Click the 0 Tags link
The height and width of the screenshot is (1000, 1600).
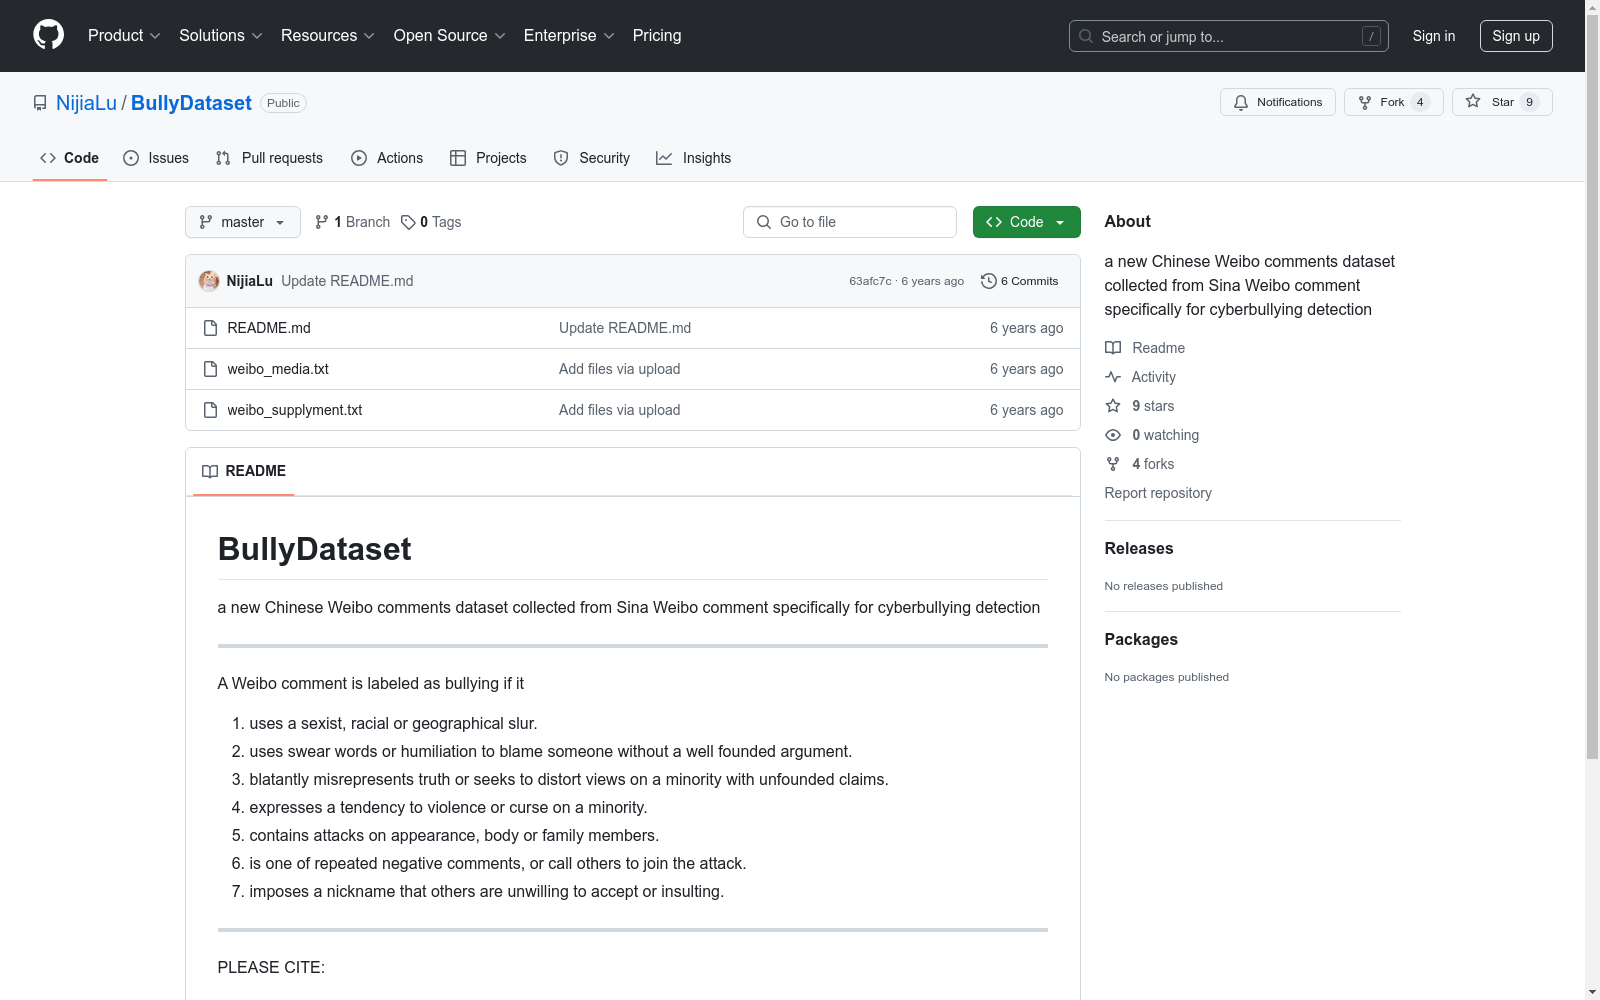[x=431, y=222]
